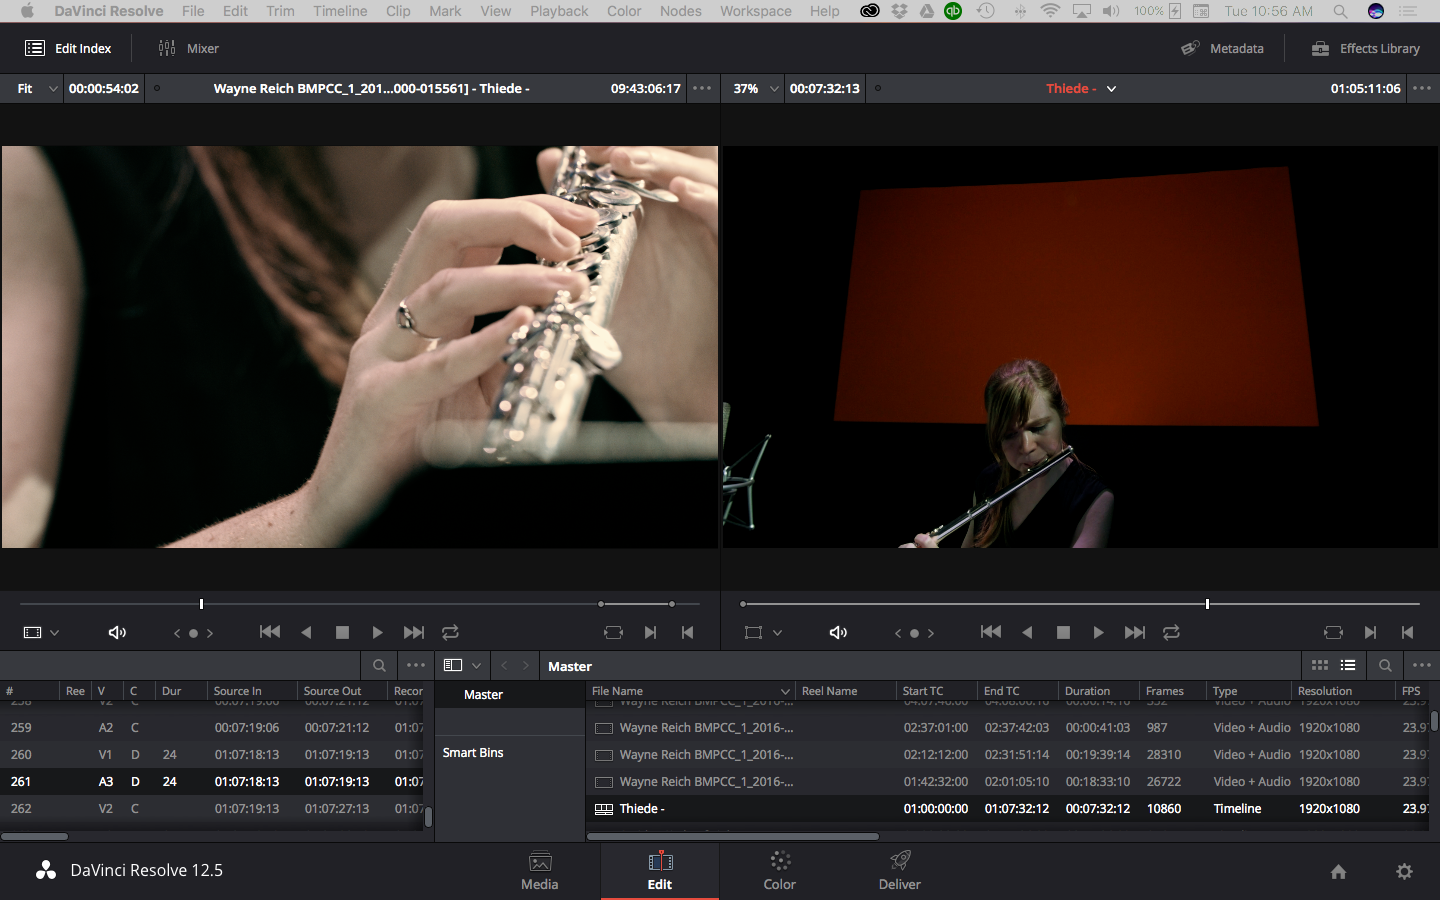Open the File menu
This screenshot has width=1440, height=900.
tap(193, 11)
